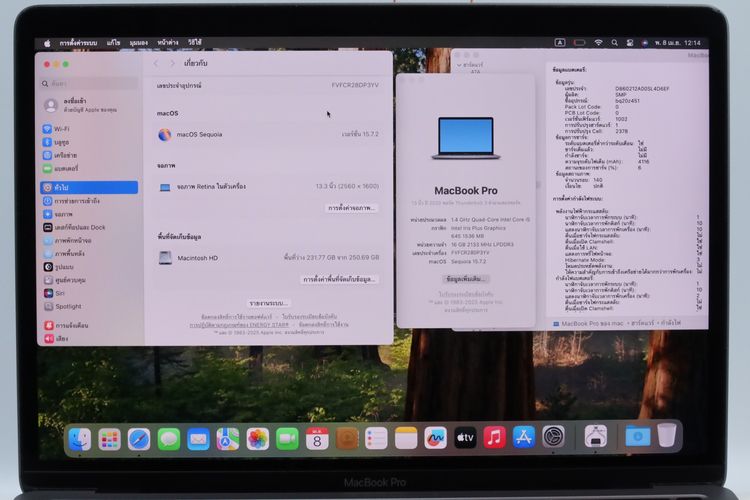Go forward with the settings forward arrow
Screen dimensions: 750x500
[x=173, y=64]
